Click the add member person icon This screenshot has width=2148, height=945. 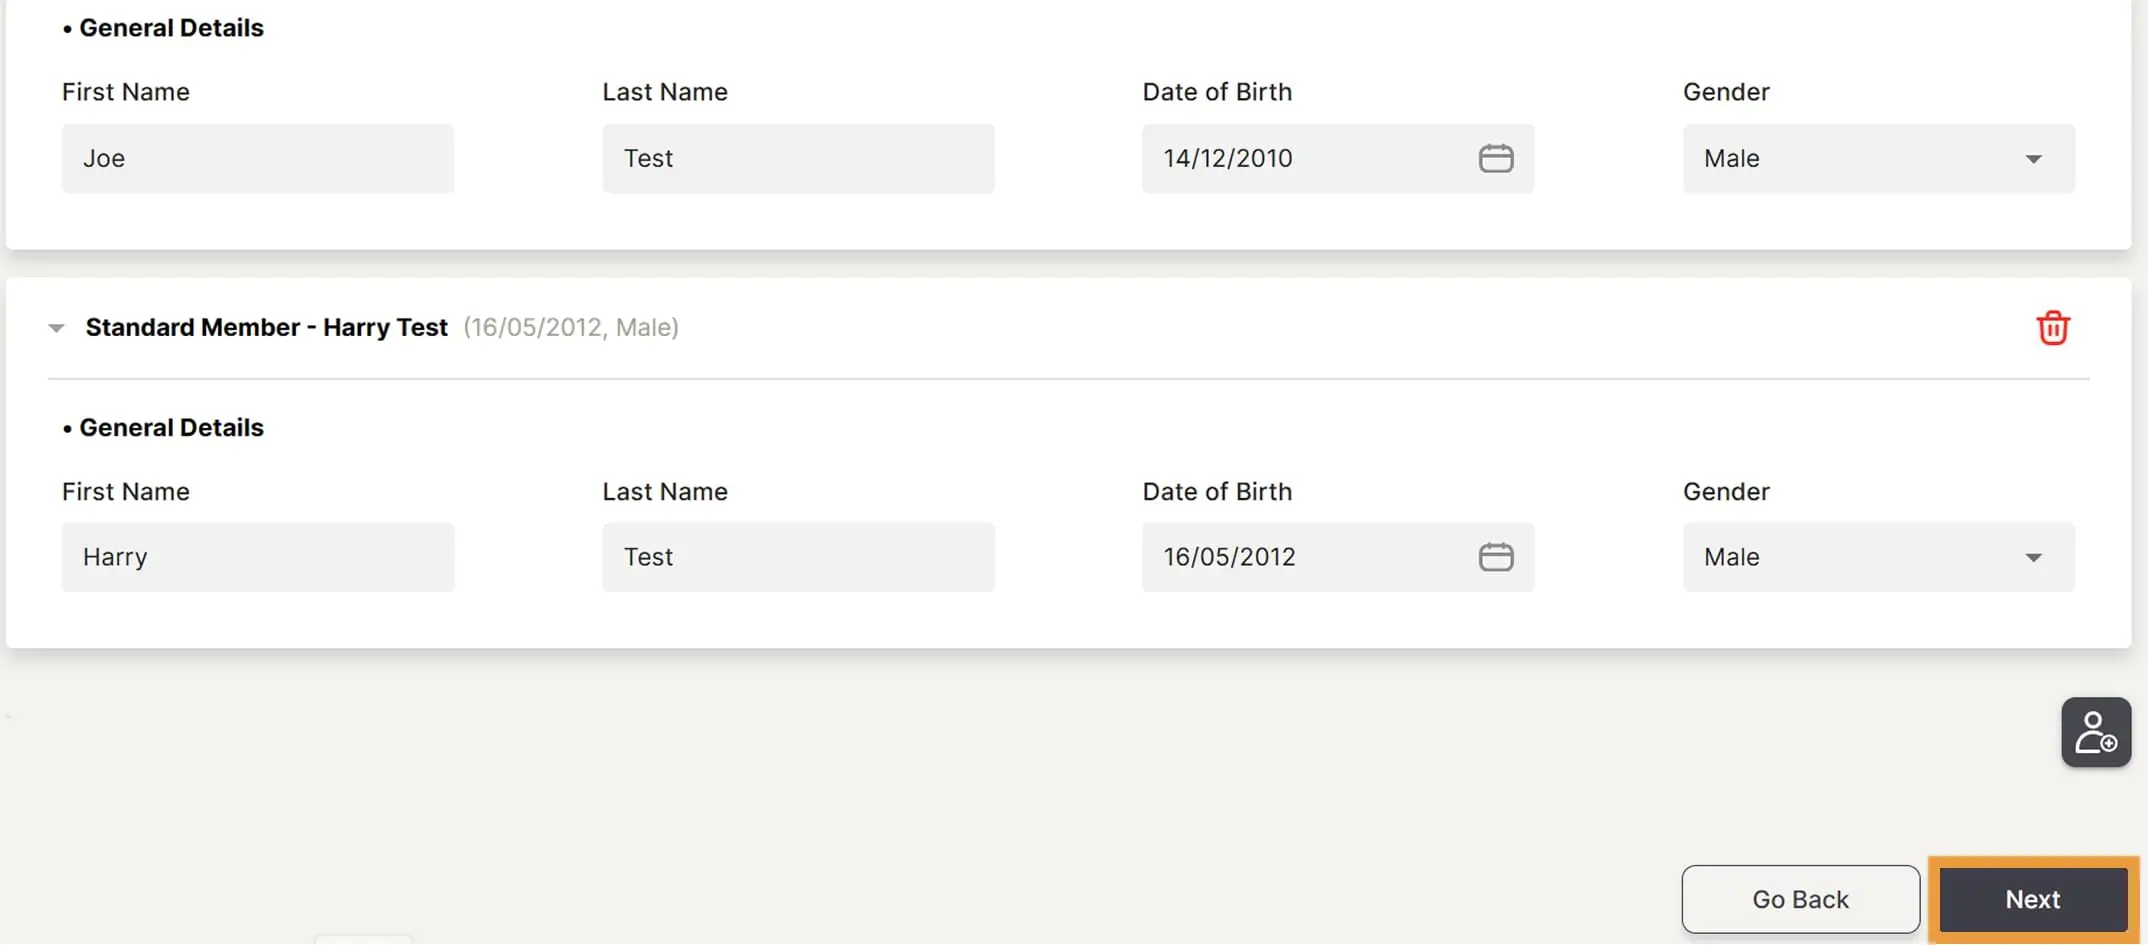pos(2095,732)
